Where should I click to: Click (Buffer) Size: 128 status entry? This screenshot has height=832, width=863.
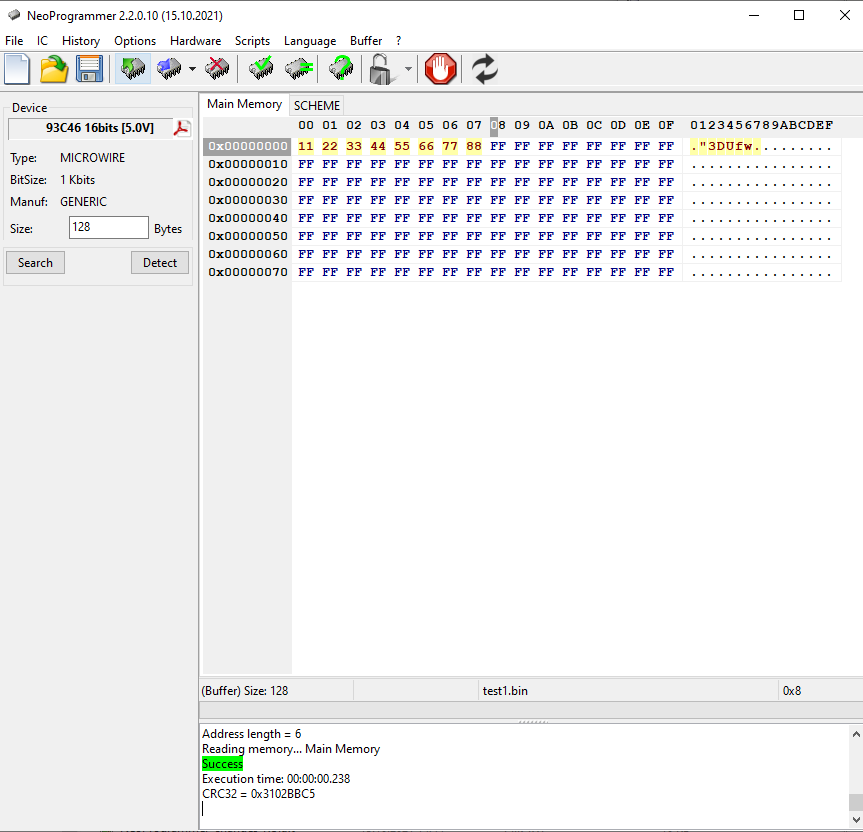(245, 691)
